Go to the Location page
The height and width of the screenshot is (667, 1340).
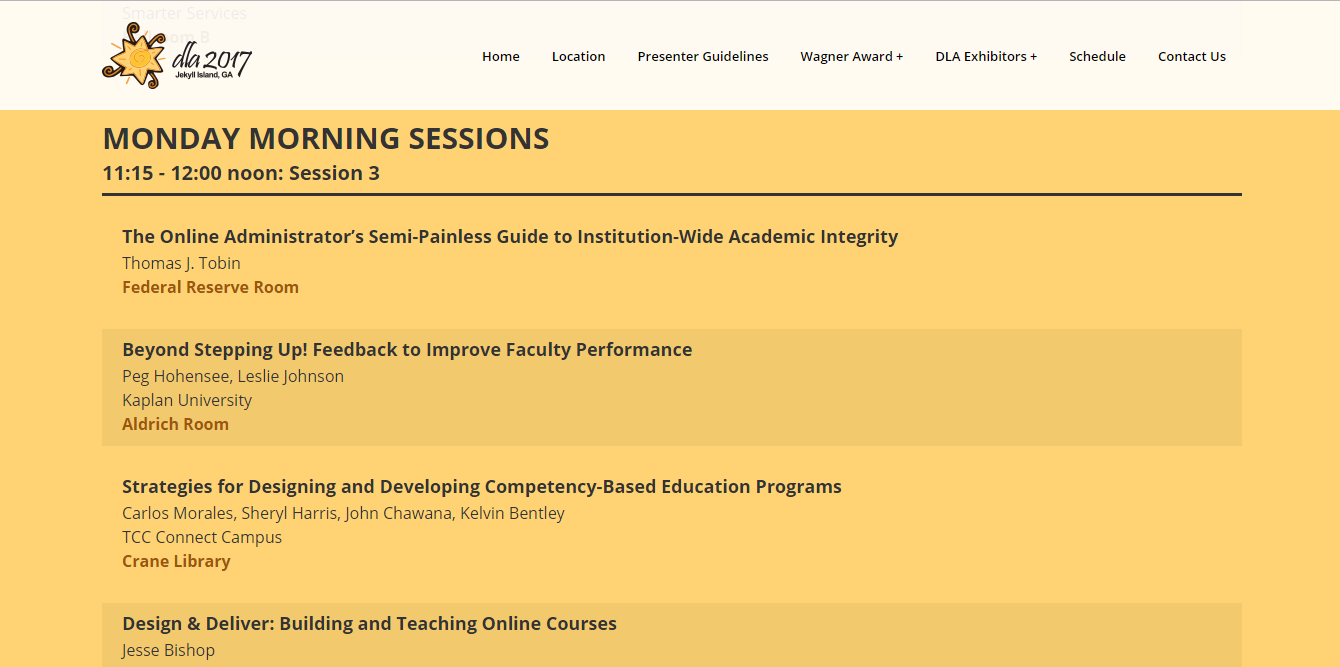[x=578, y=57]
